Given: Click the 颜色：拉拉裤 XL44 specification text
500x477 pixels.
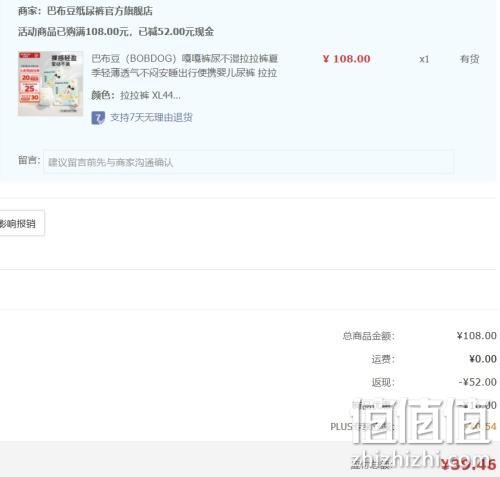Looking at the screenshot, I should (136, 96).
